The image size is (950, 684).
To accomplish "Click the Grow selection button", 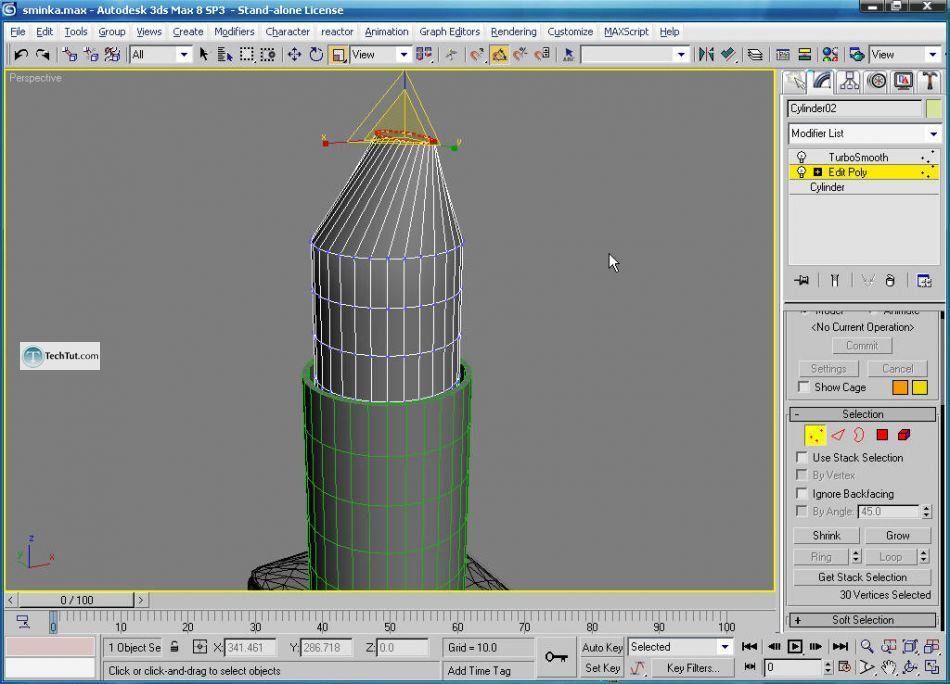I will coord(897,535).
